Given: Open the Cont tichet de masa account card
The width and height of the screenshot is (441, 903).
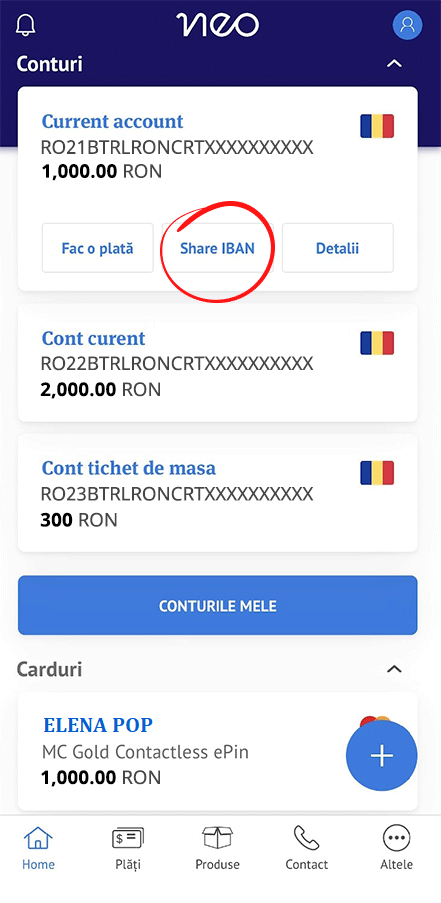Looking at the screenshot, I should click(x=218, y=493).
